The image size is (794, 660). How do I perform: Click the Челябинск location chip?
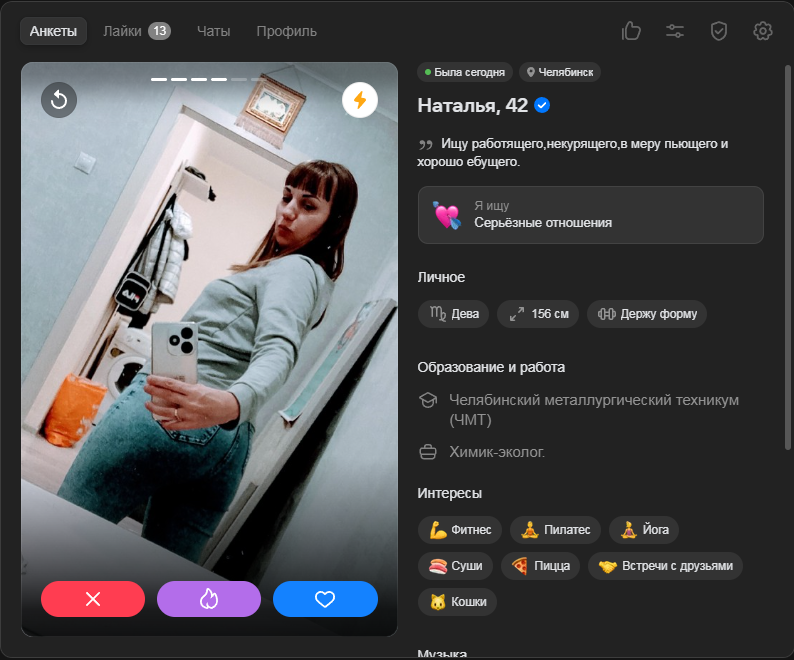(x=560, y=72)
